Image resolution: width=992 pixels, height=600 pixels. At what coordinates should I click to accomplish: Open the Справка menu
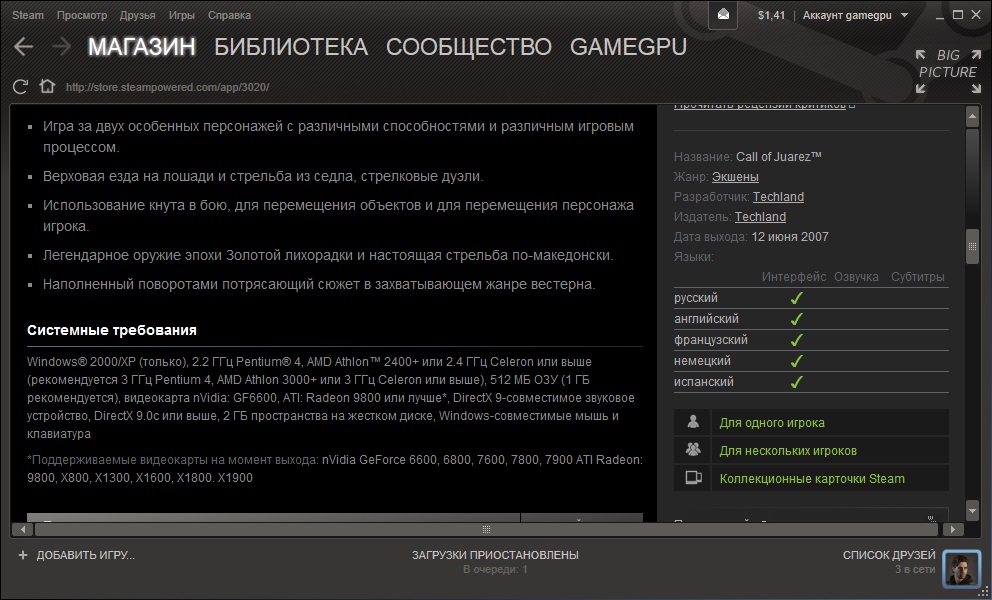coord(229,15)
